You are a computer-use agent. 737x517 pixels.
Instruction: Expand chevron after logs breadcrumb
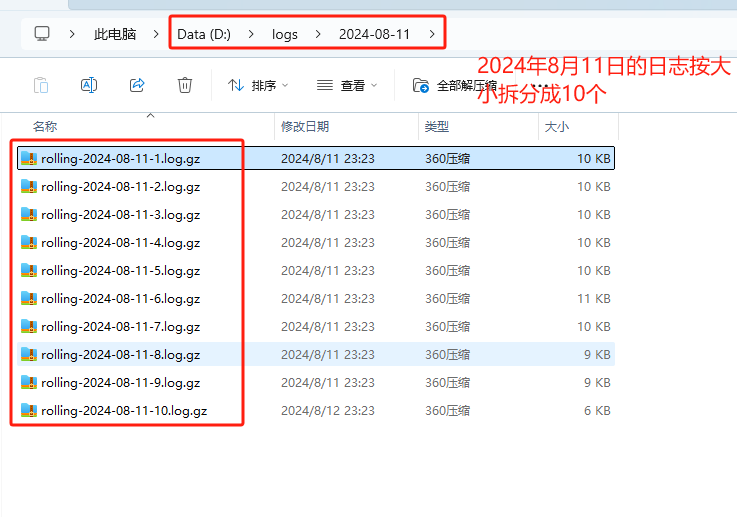pyautogui.click(x=318, y=34)
